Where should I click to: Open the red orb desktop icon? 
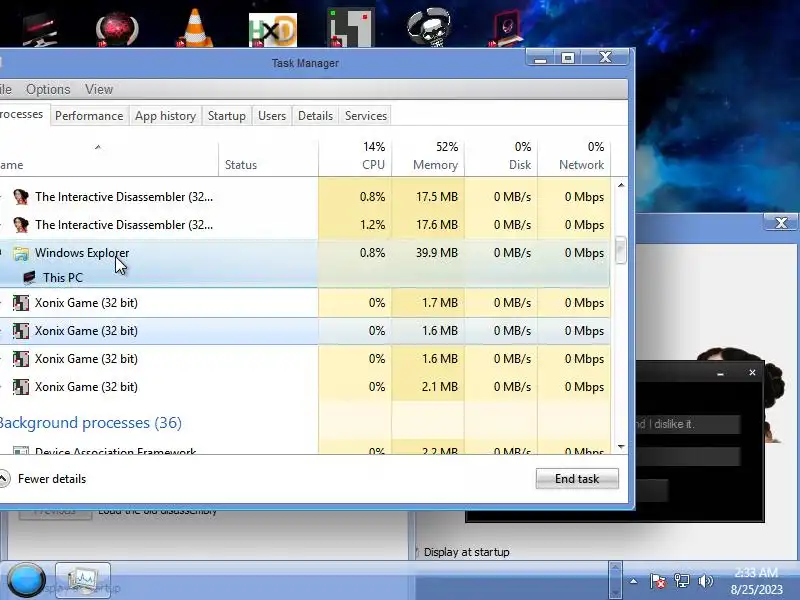[117, 30]
